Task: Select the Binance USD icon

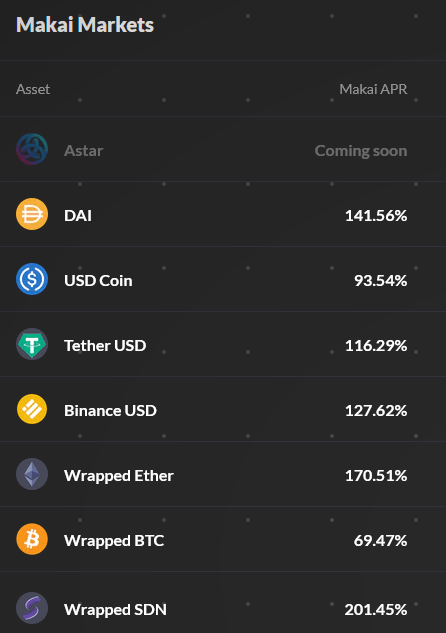Action: tap(32, 409)
